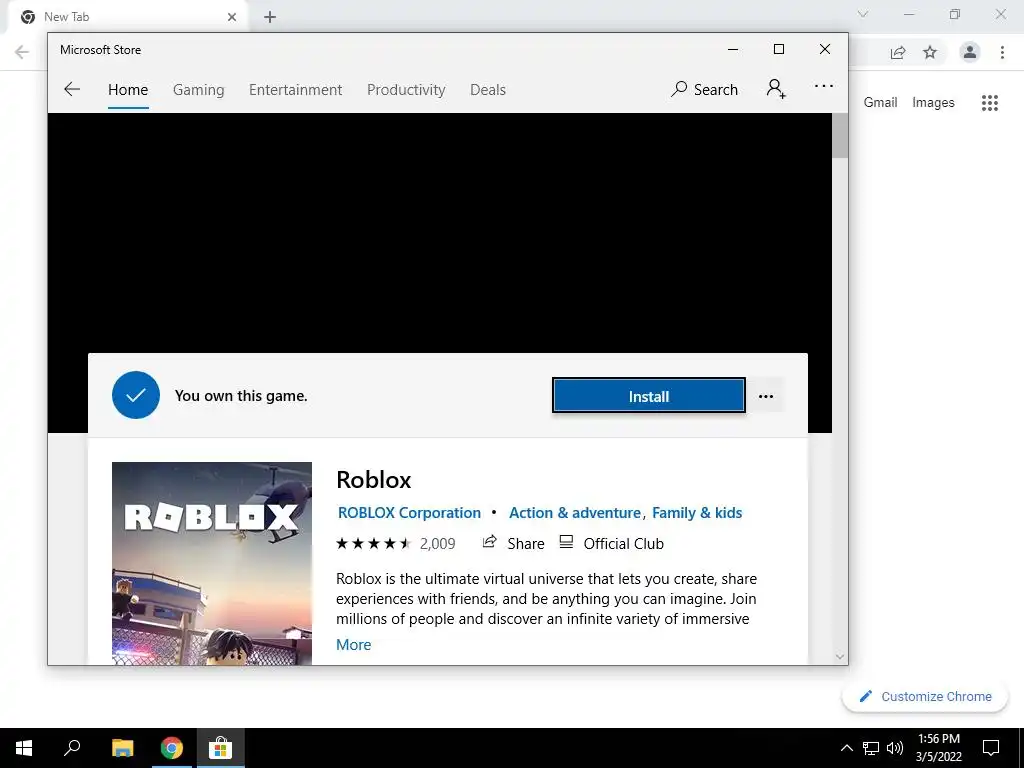
Task: Open the Chrome tab search chevron
Action: click(x=863, y=14)
